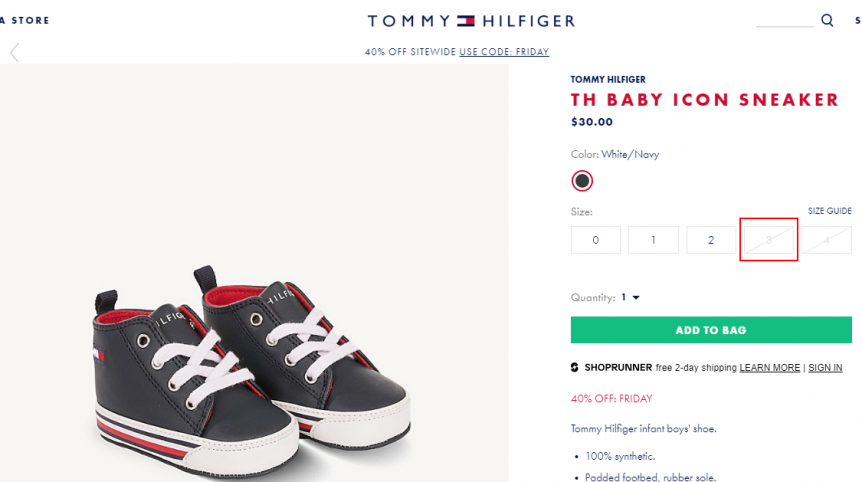Select size 0

[x=595, y=240]
